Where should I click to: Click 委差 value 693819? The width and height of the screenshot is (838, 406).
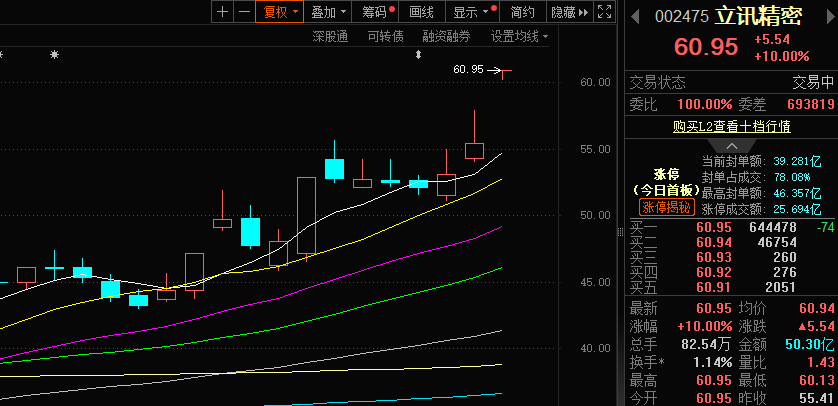(x=811, y=105)
